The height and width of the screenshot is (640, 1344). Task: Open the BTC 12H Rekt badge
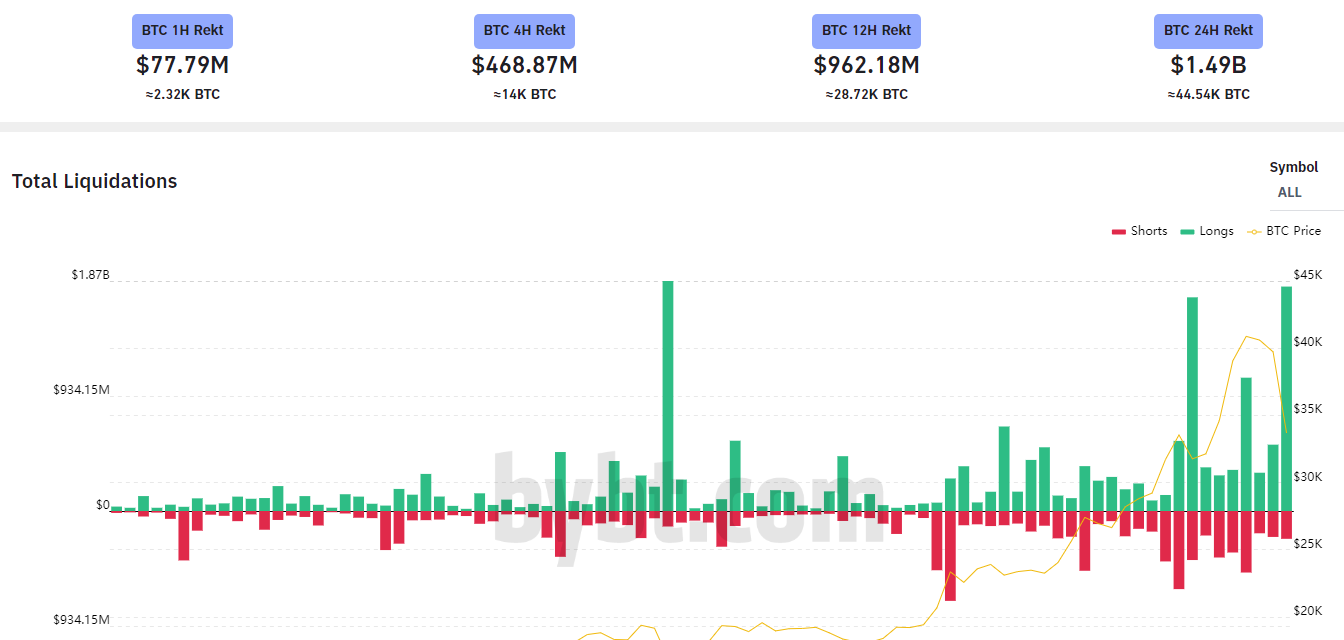pyautogui.click(x=866, y=31)
